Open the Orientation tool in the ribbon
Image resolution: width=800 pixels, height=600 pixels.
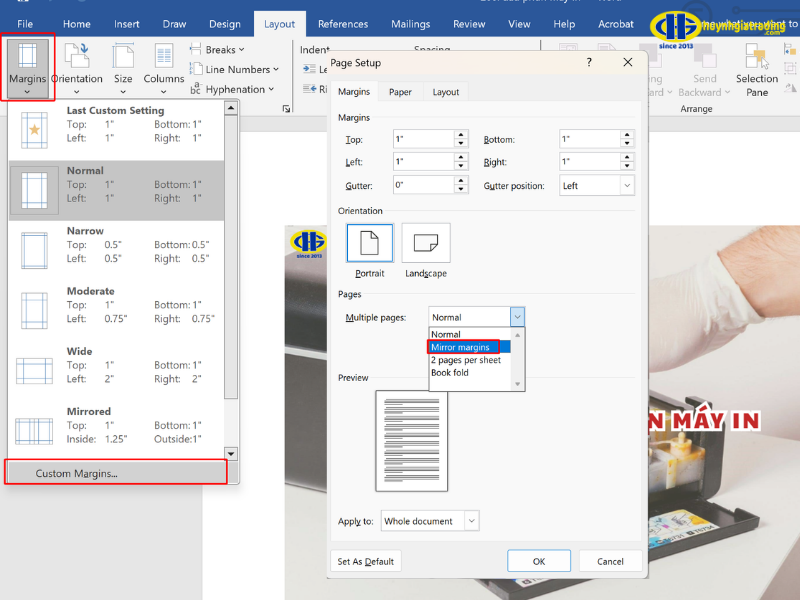(78, 68)
